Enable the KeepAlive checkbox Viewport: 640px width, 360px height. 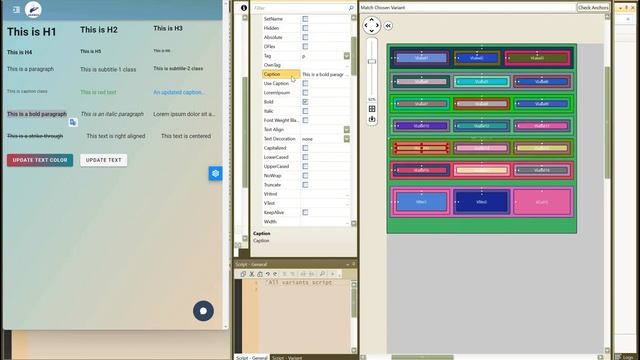pos(305,212)
